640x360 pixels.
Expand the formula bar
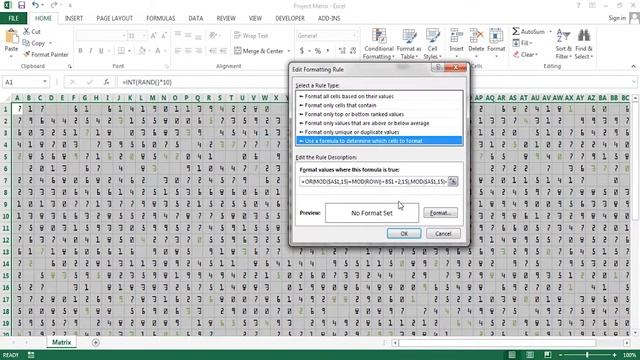[x=633, y=82]
